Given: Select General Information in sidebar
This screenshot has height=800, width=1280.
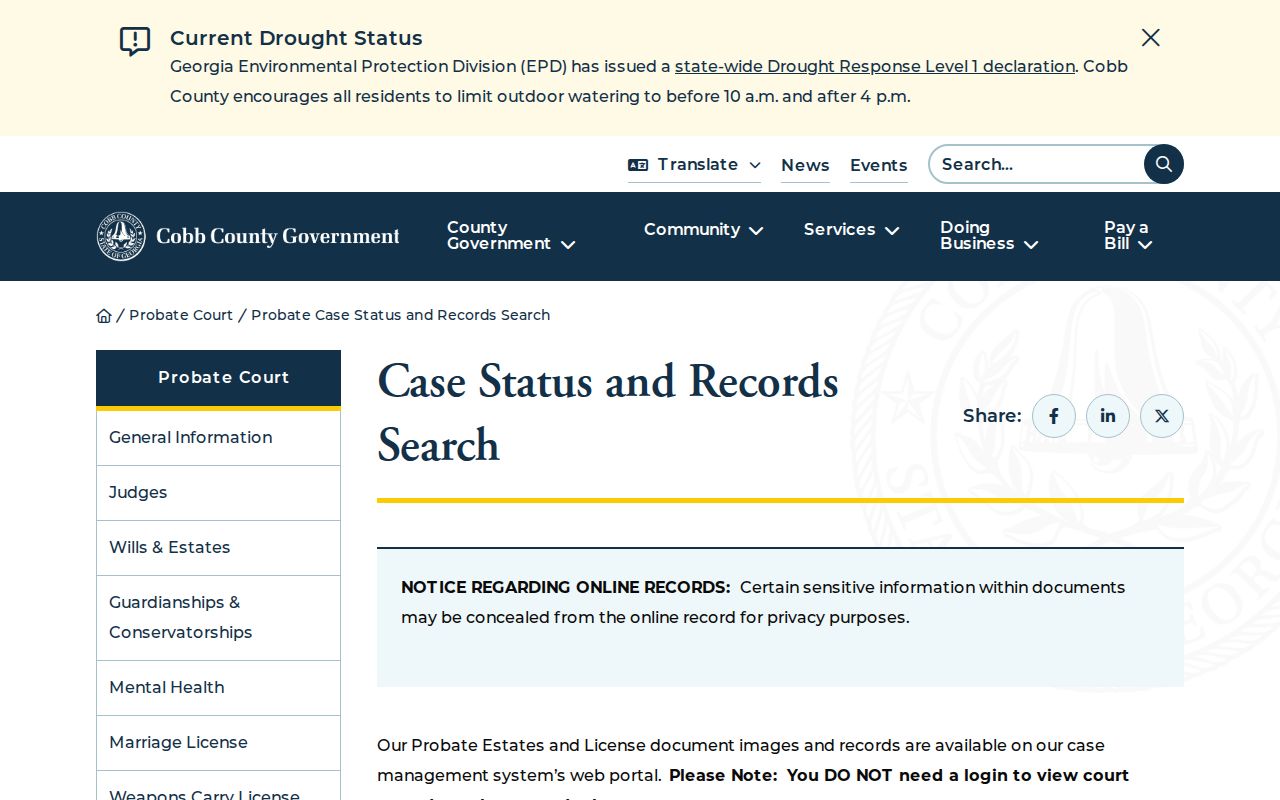Looking at the screenshot, I should [x=218, y=438].
